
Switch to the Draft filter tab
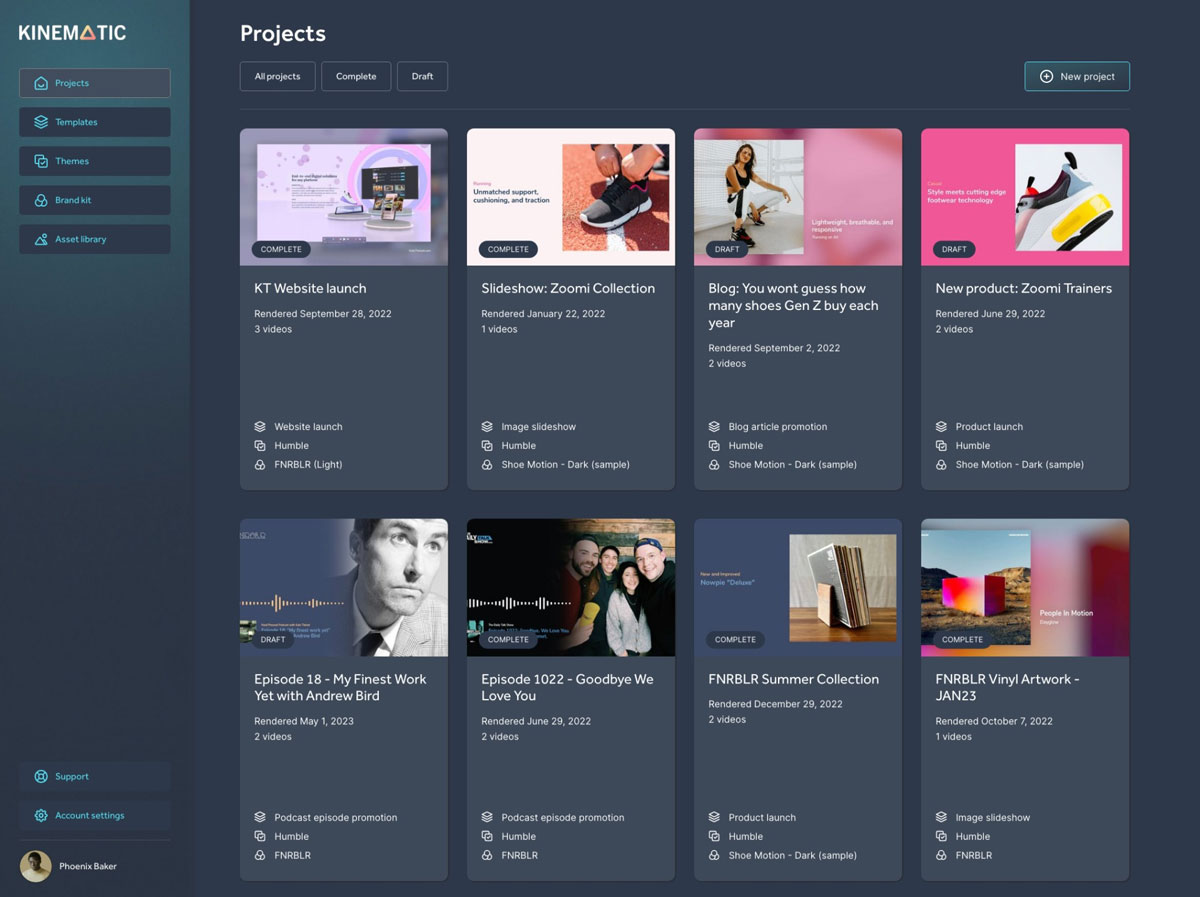(422, 76)
